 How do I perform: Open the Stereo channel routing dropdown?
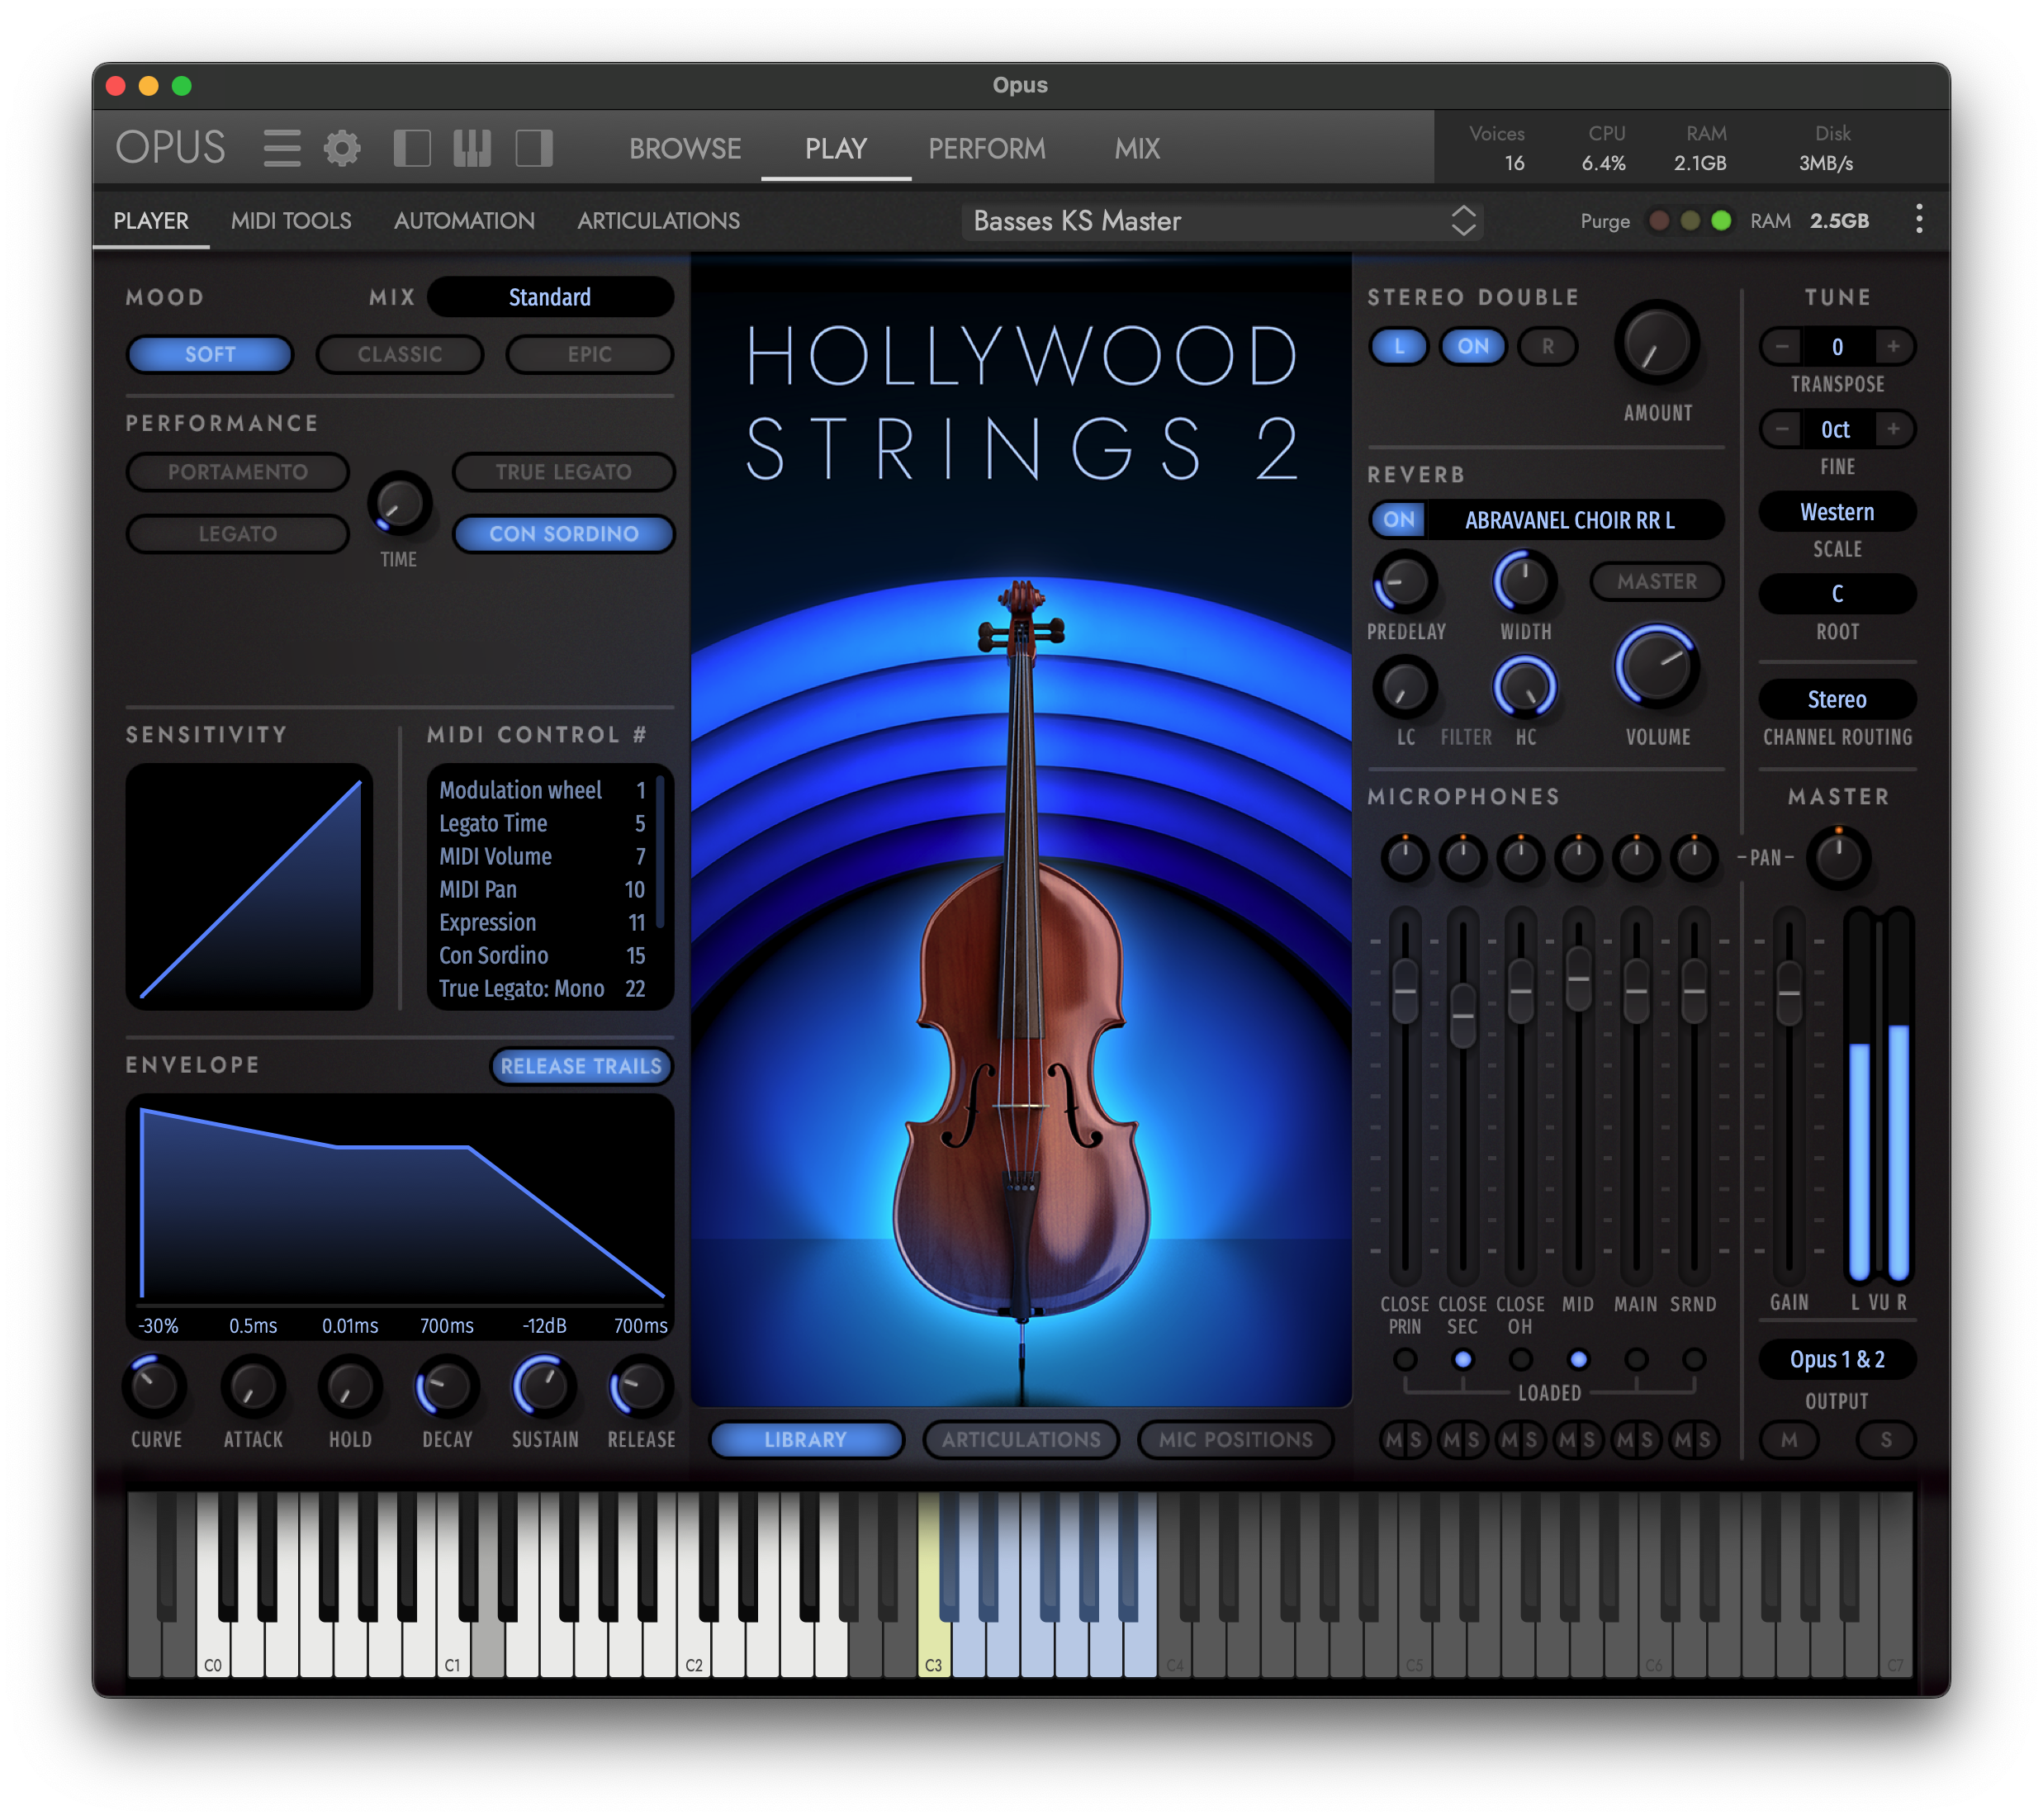(1837, 699)
